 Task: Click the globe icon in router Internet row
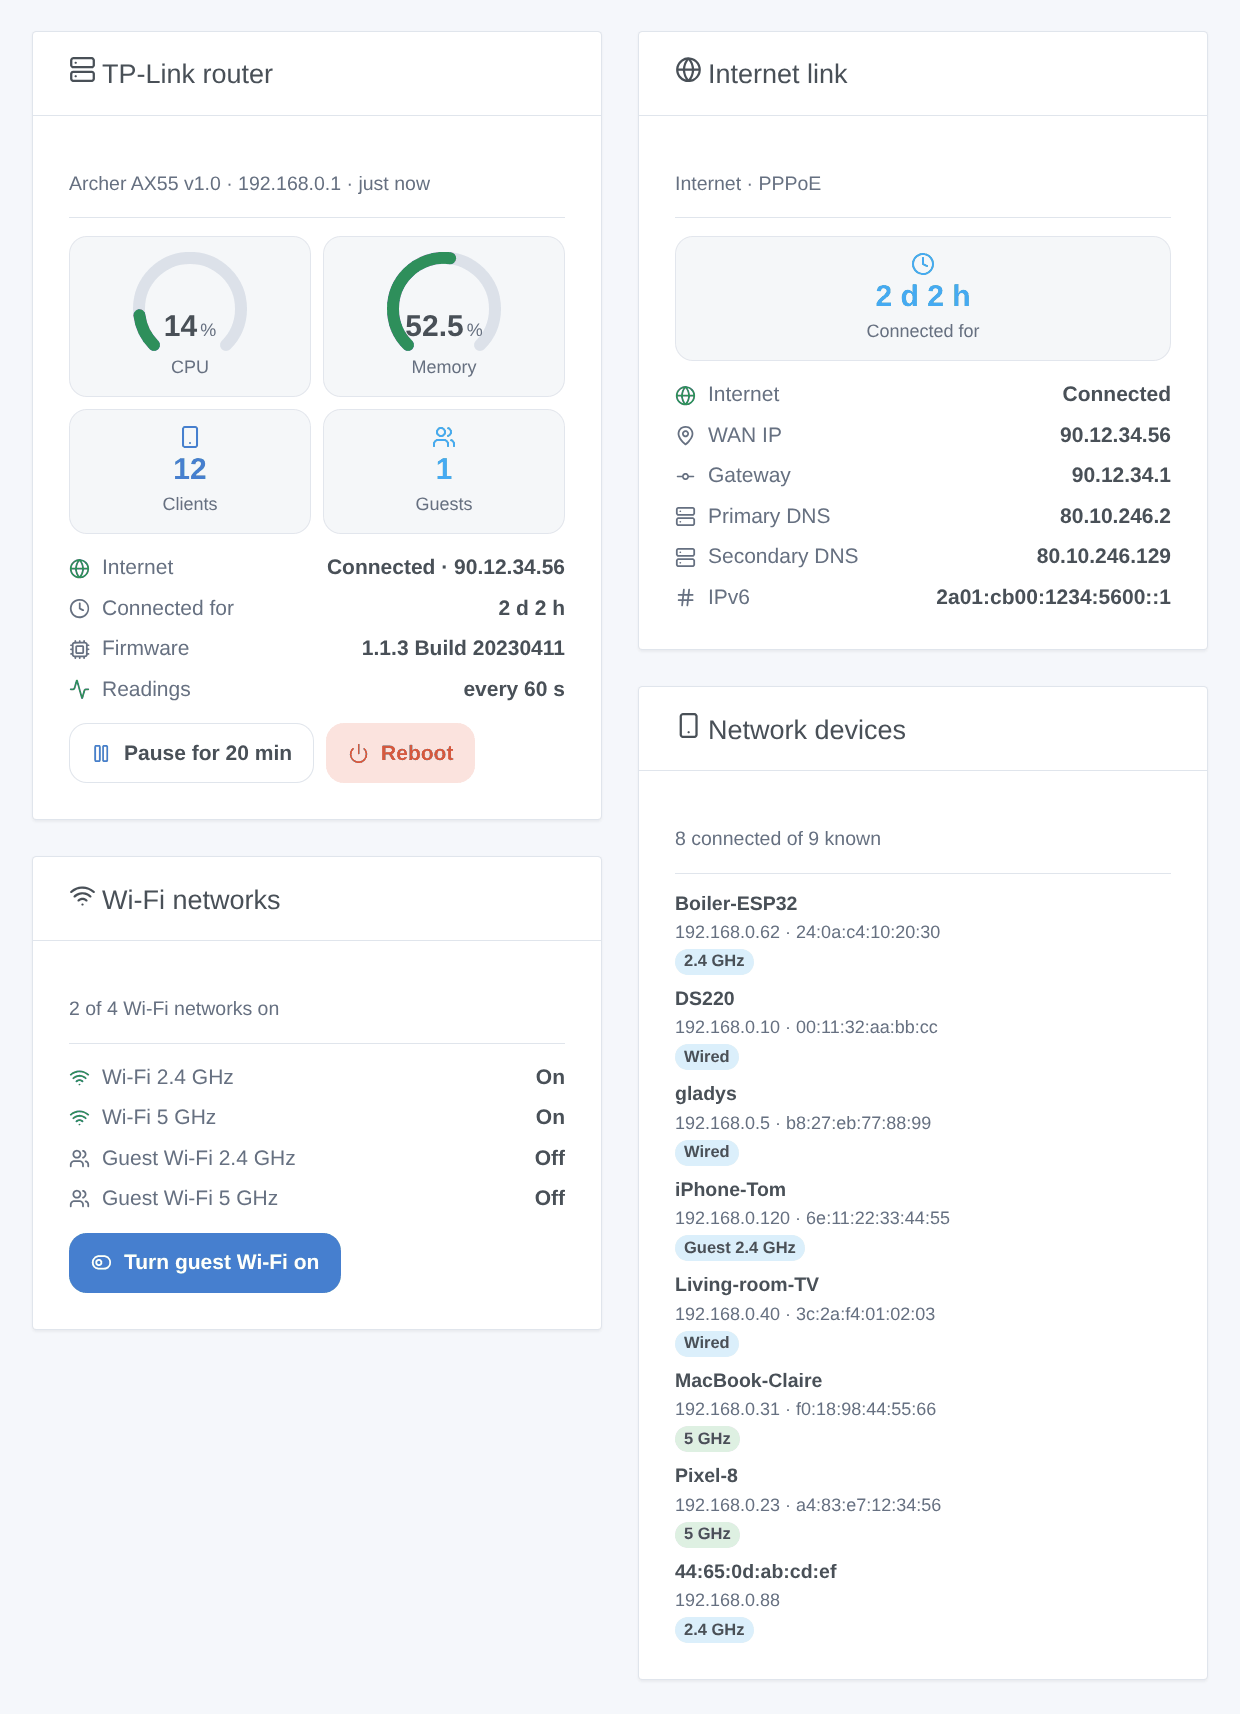pyautogui.click(x=80, y=569)
